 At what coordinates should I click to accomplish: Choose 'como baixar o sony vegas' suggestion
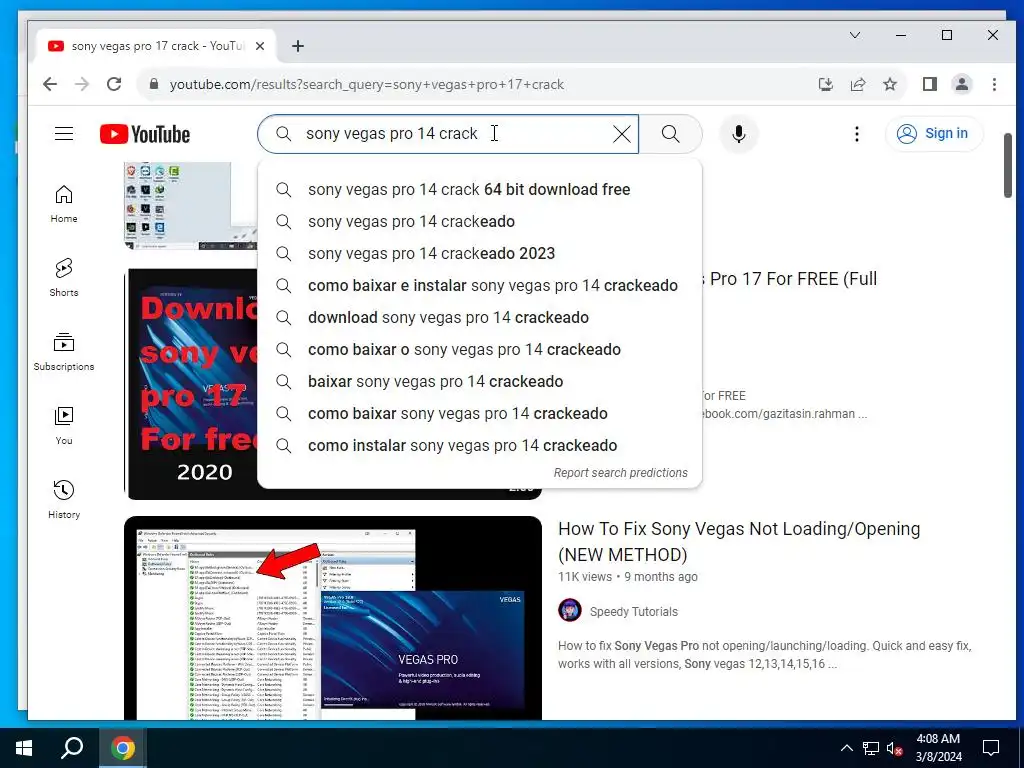[x=480, y=349]
